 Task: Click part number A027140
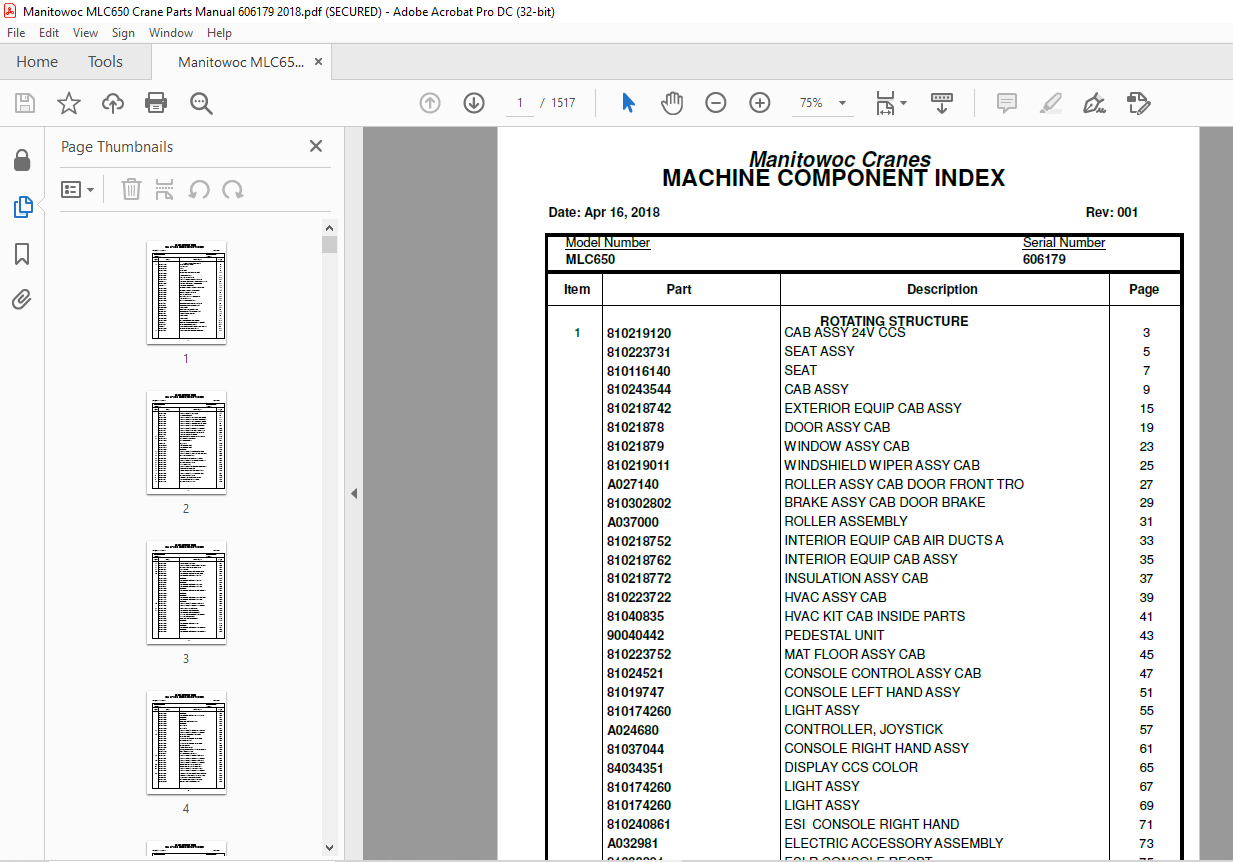(x=633, y=484)
